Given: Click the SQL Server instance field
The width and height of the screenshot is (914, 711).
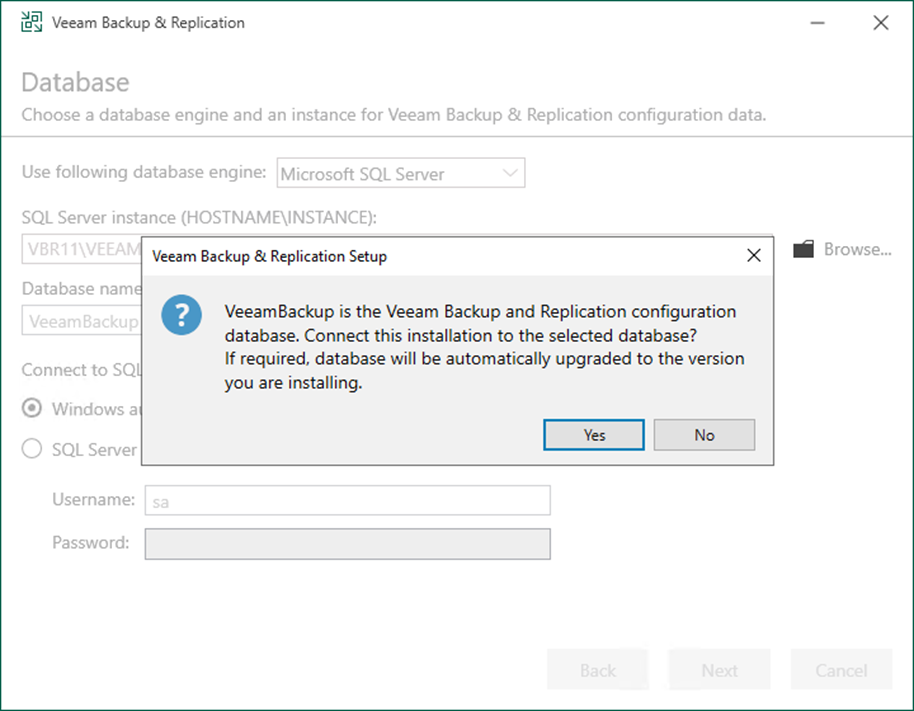Looking at the screenshot, I should [82, 249].
